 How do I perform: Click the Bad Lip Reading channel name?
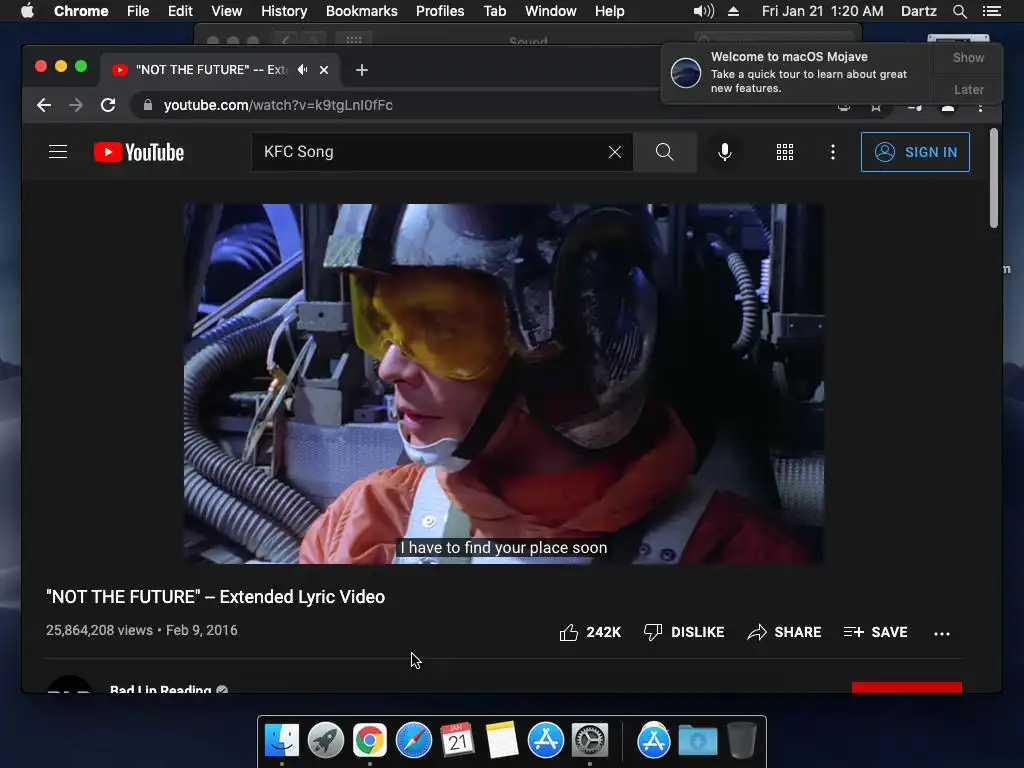160,688
